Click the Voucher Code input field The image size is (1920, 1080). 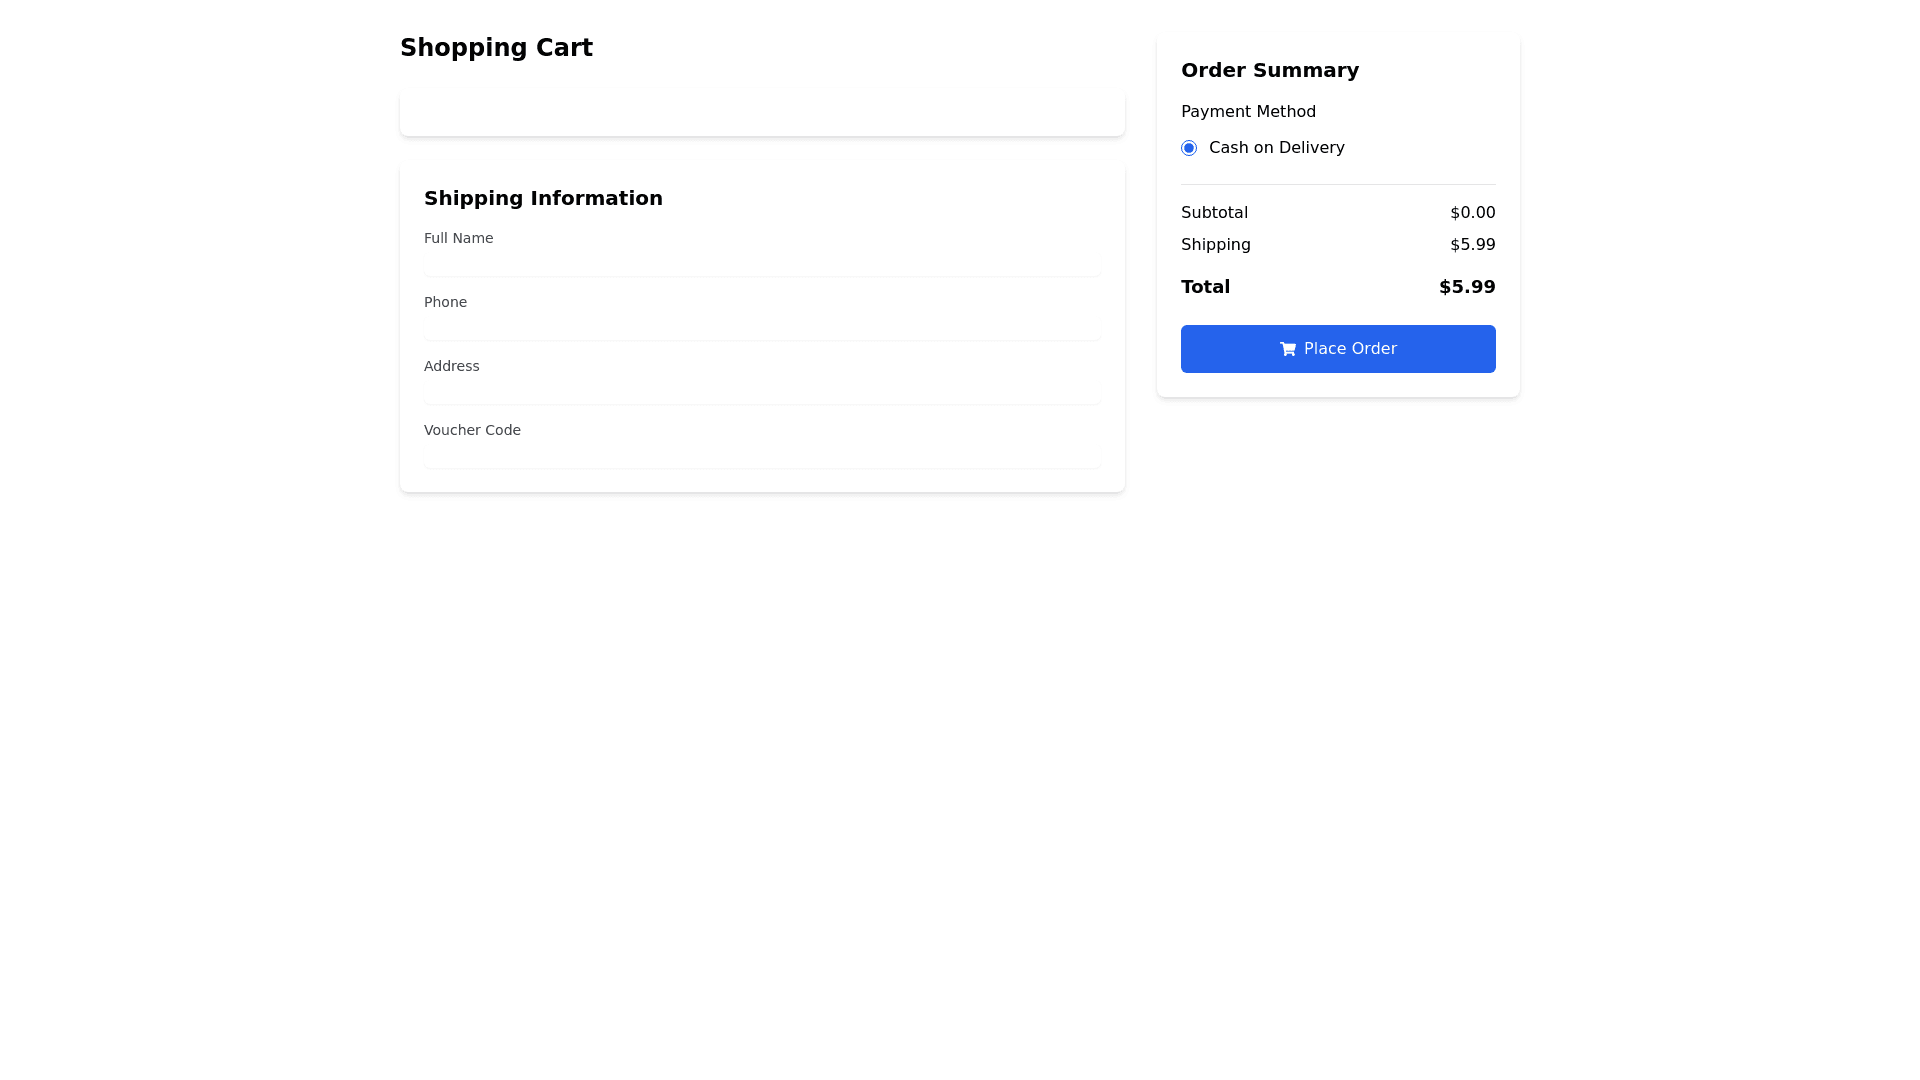[x=762, y=456]
